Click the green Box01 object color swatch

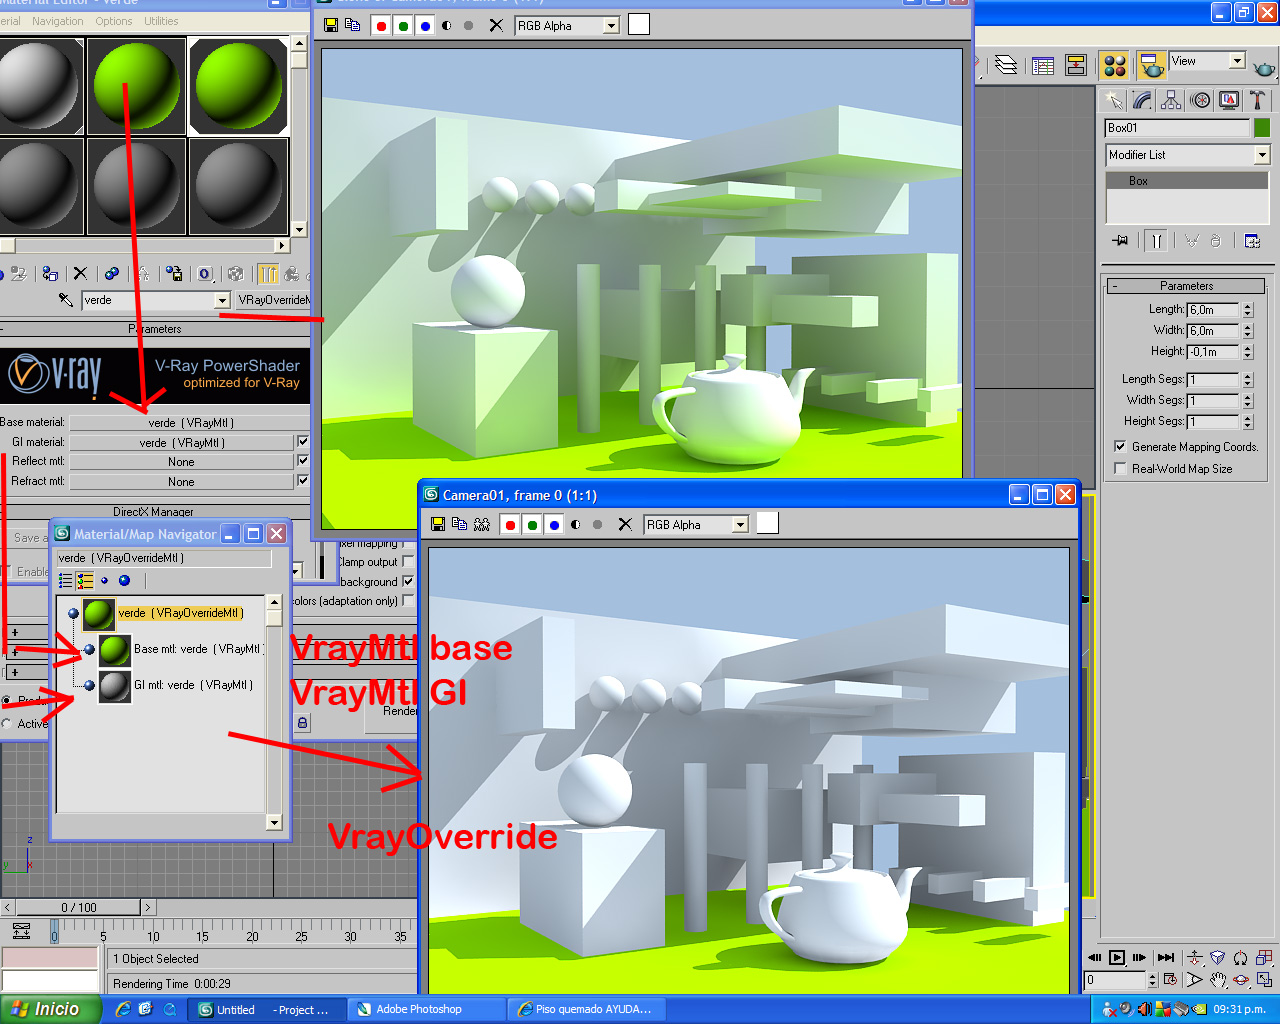[1262, 127]
